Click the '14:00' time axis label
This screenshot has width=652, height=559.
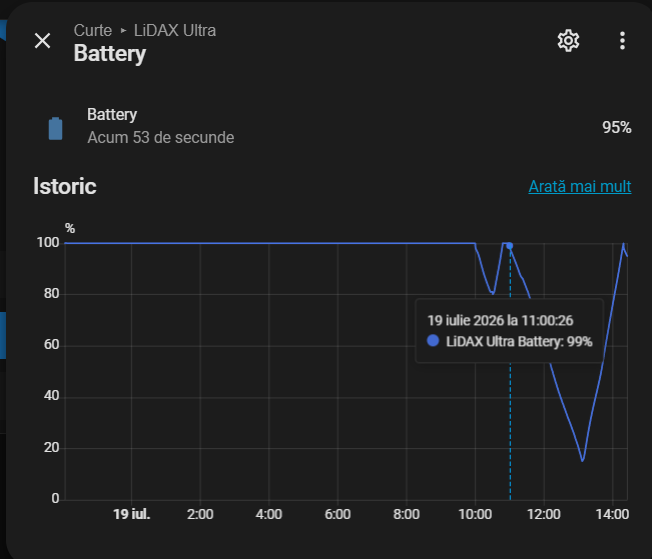612,514
